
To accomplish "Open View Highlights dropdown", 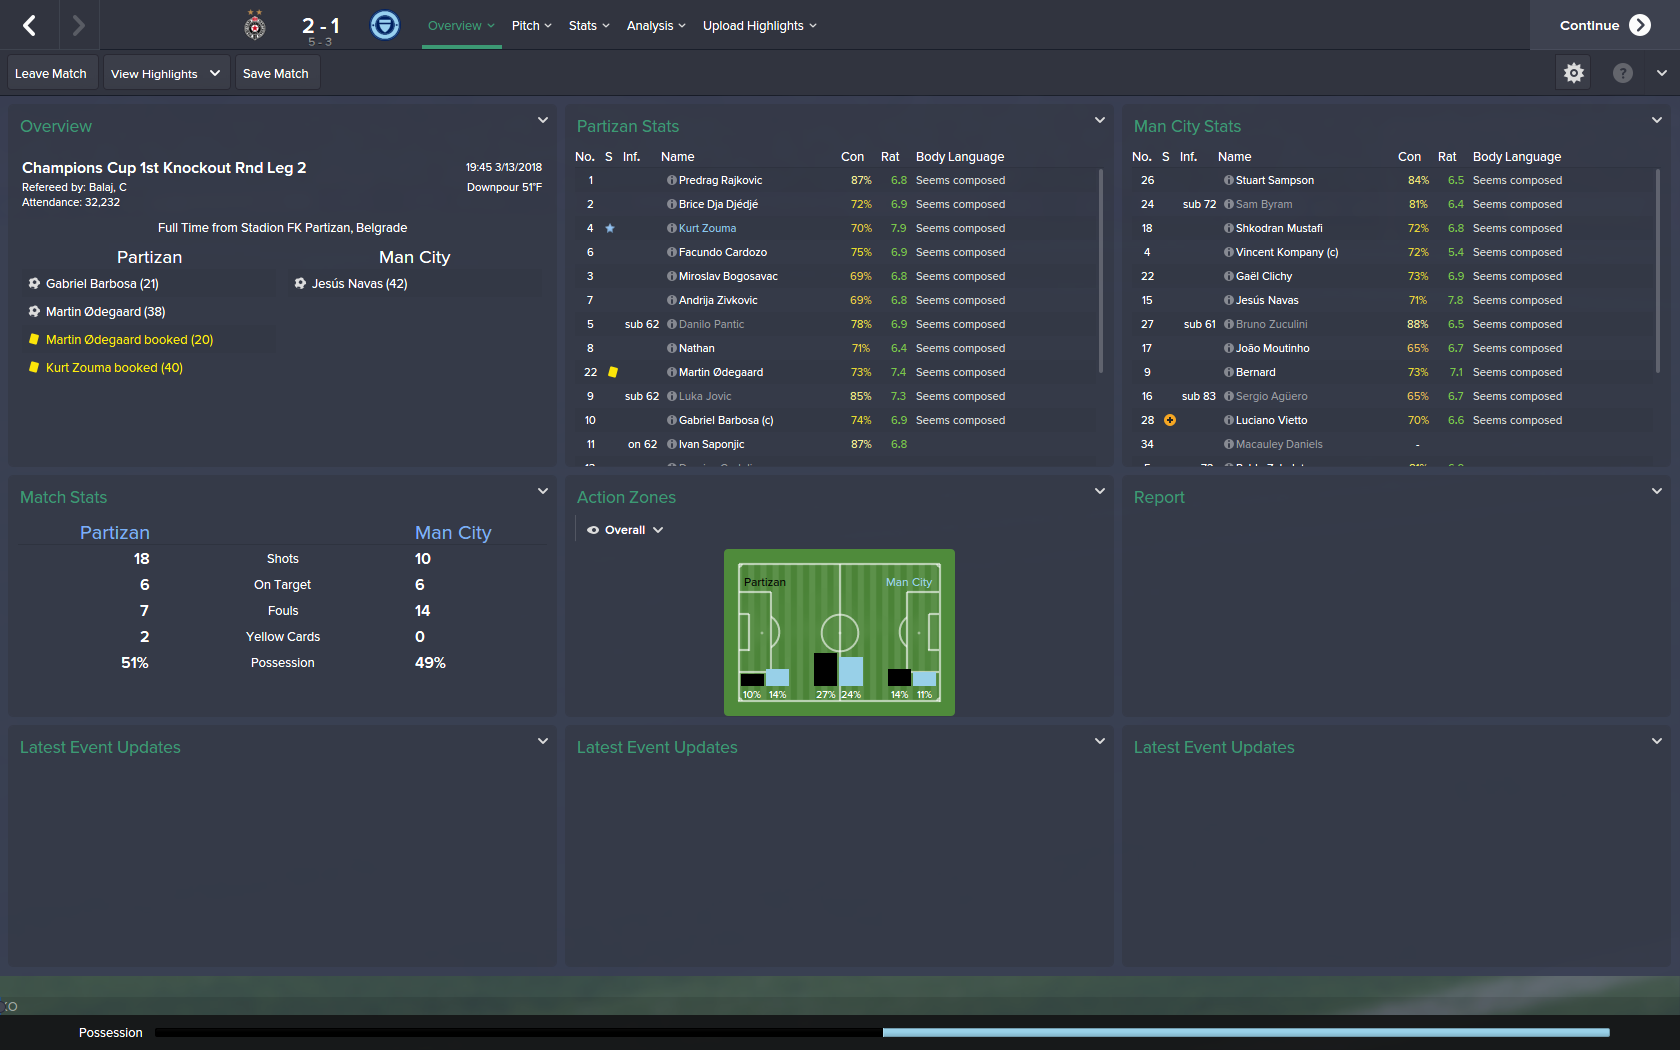I will 166,73.
